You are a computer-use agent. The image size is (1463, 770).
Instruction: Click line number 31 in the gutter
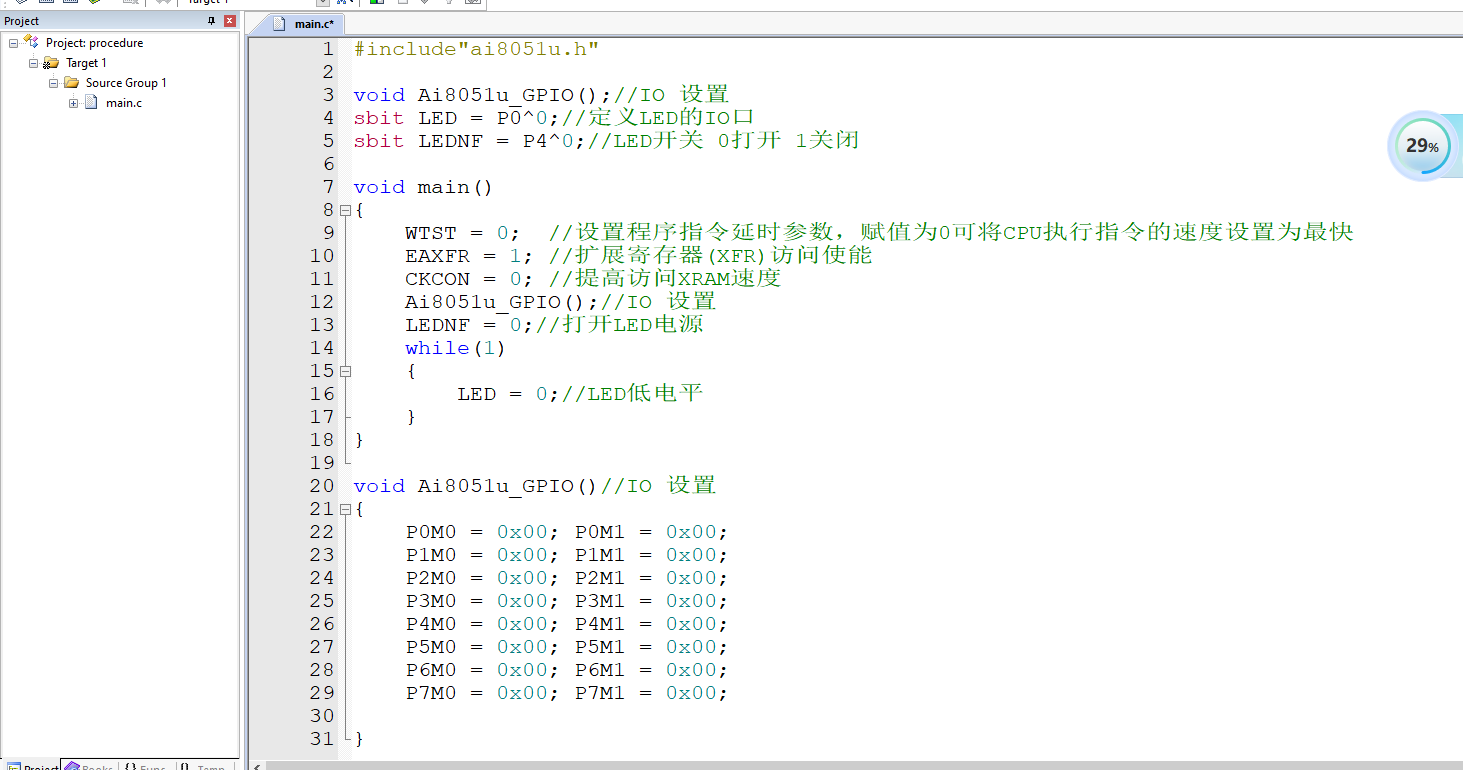point(322,739)
